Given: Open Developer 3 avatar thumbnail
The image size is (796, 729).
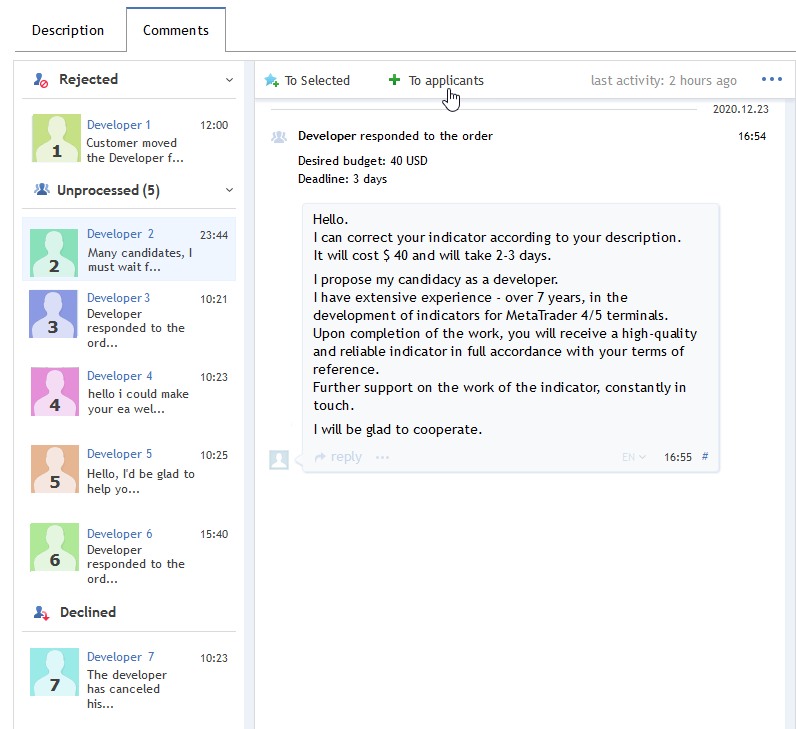Looking at the screenshot, I should (53, 314).
